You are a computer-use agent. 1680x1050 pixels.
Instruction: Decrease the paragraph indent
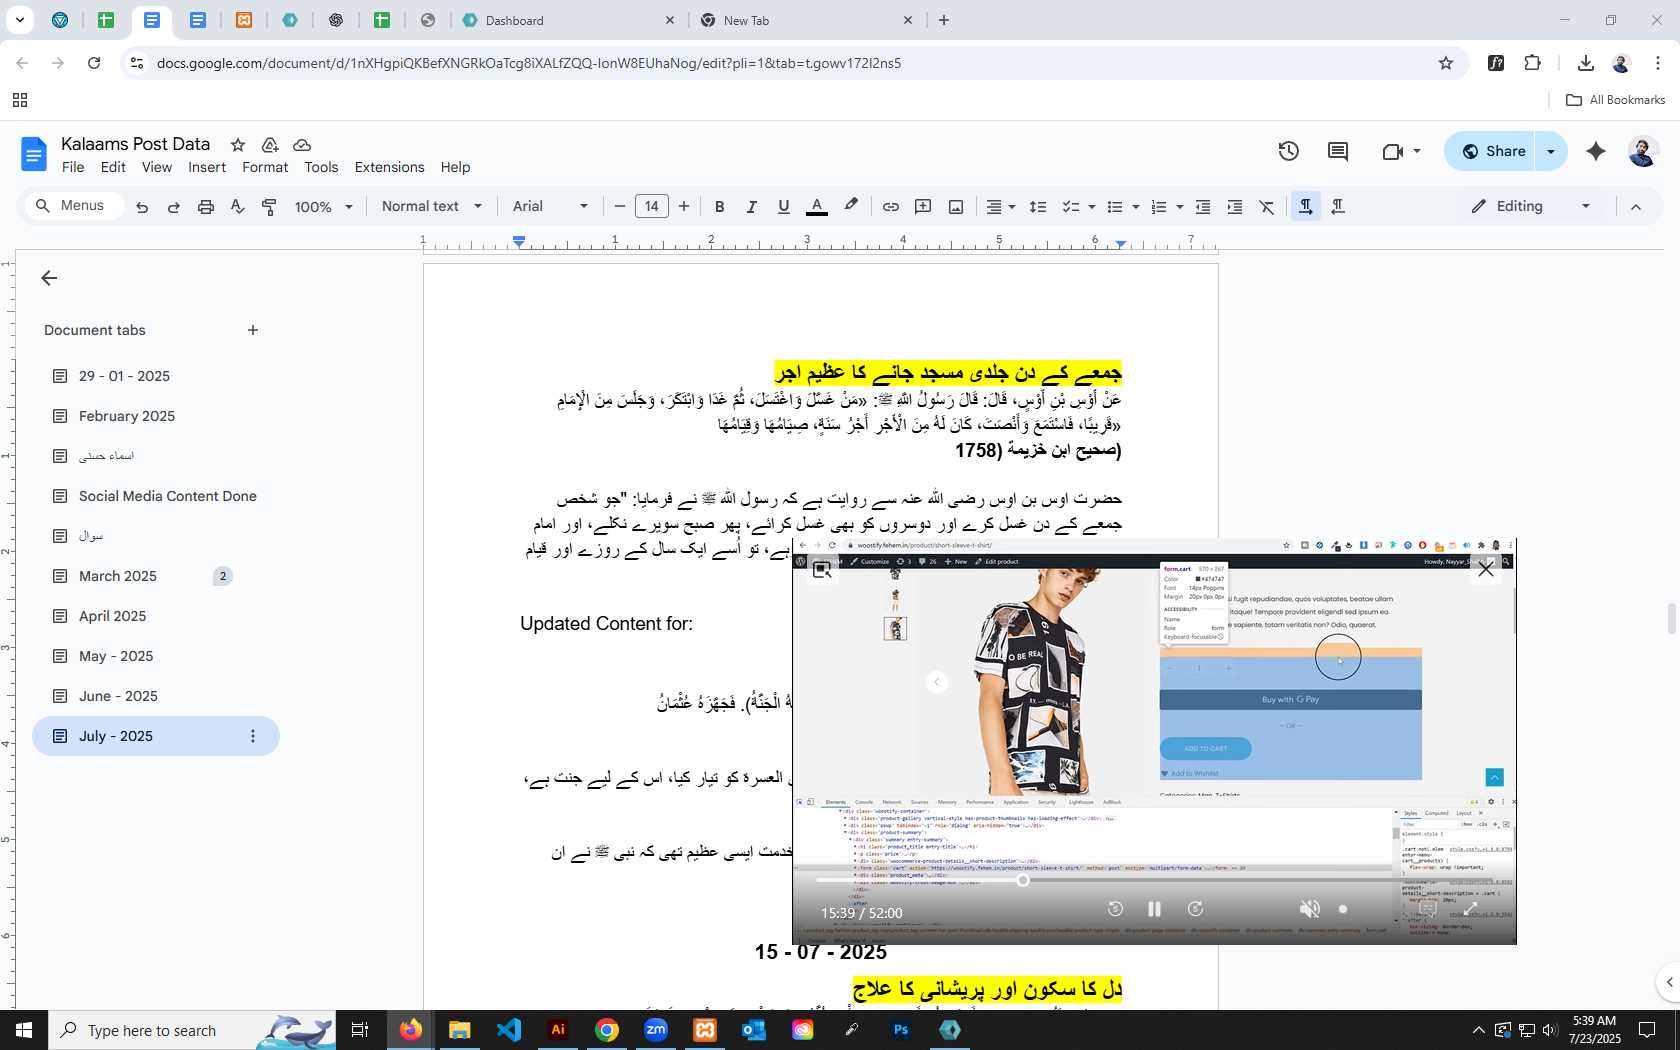click(1203, 207)
